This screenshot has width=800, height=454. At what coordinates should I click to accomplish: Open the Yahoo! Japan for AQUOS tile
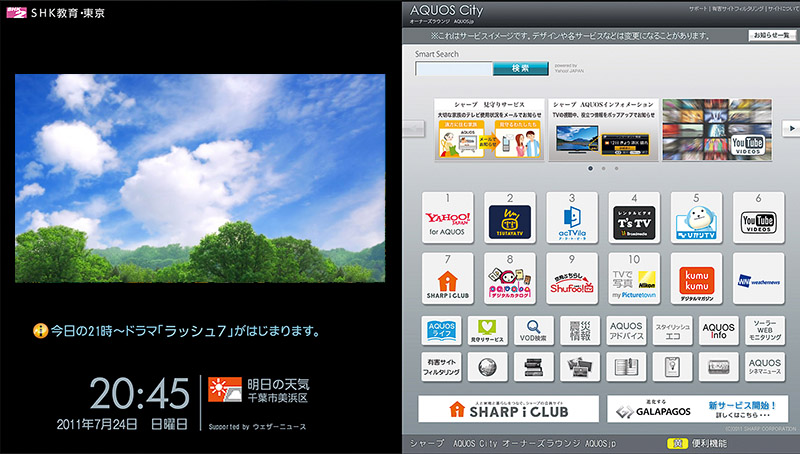click(x=447, y=218)
